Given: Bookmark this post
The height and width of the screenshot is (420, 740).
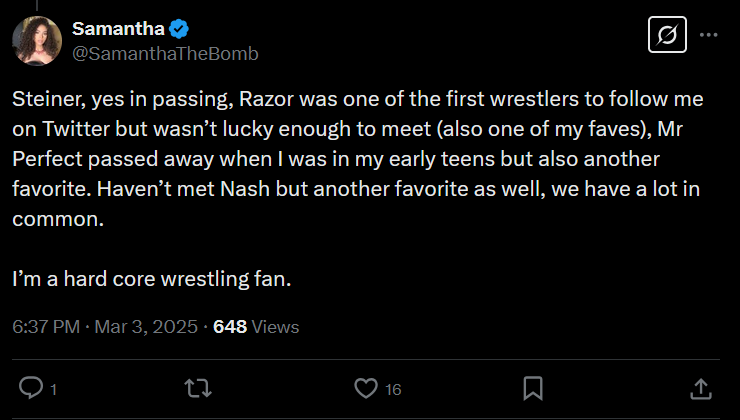Looking at the screenshot, I should click(x=534, y=388).
